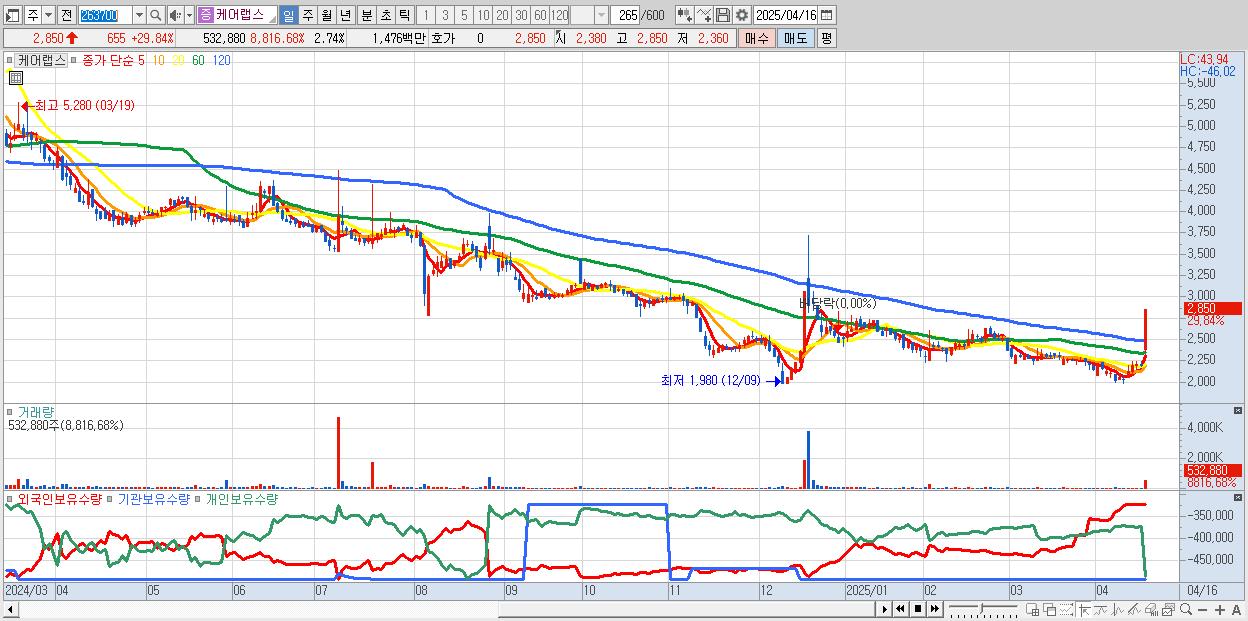
Task: Click the stock code input field 263700
Action: coord(105,15)
